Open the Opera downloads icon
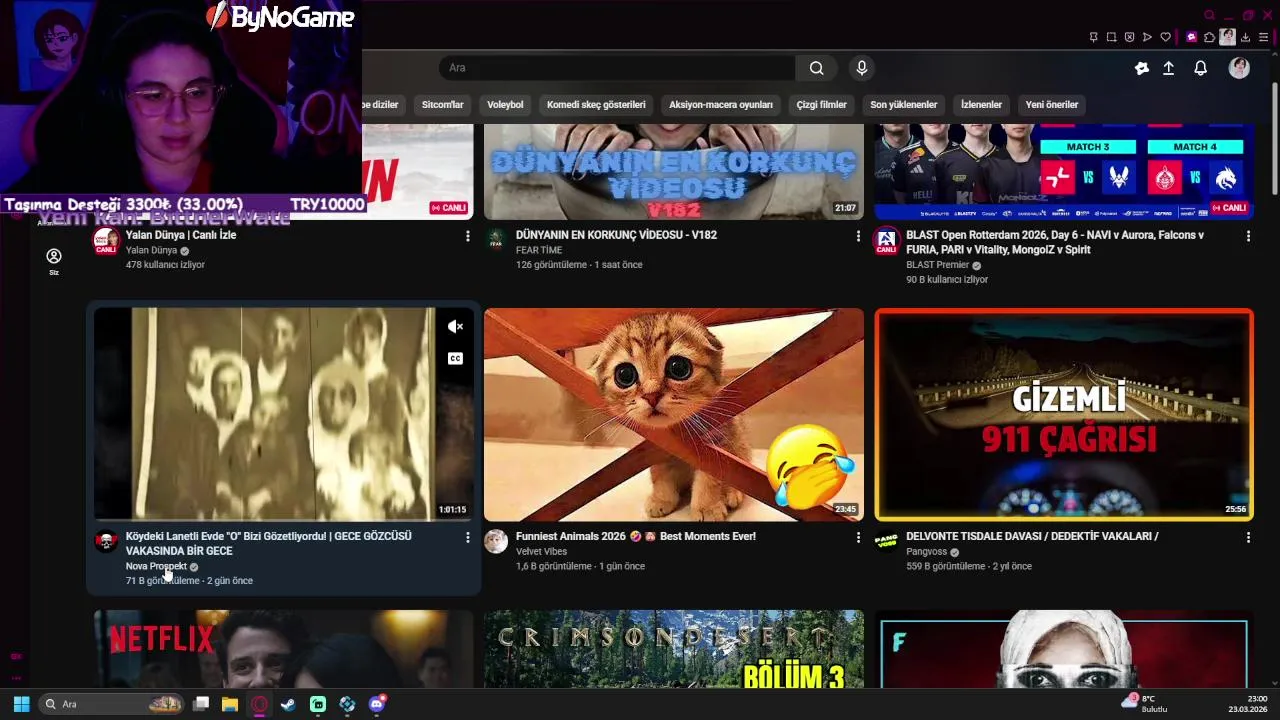 pos(1246,37)
